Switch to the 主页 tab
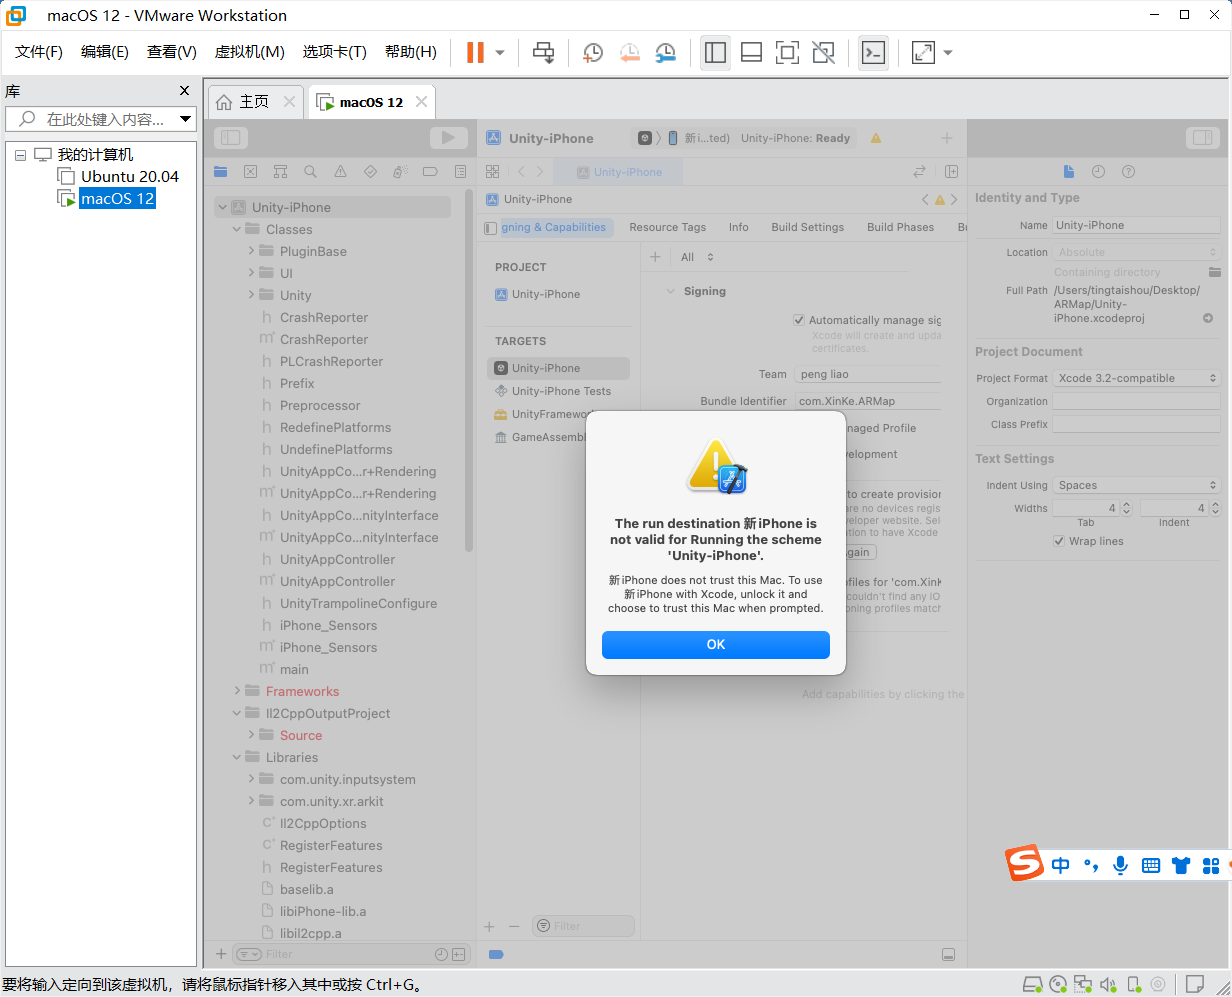 254,102
